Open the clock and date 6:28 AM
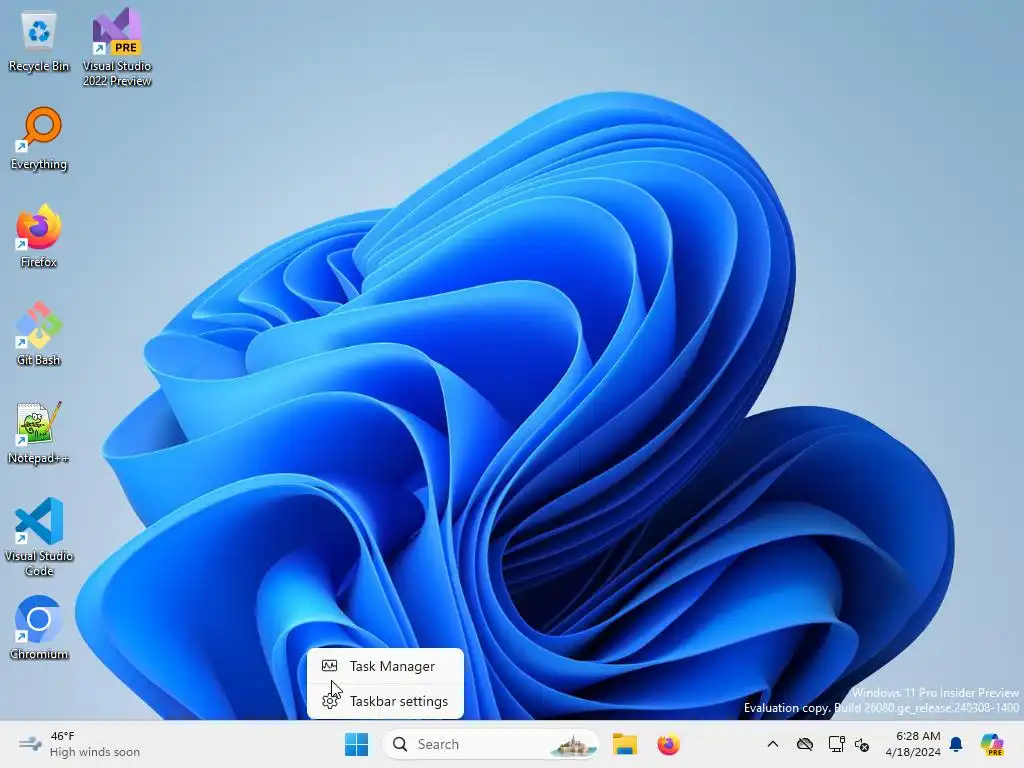Screen dimensions: 1024x768 [x=913, y=744]
